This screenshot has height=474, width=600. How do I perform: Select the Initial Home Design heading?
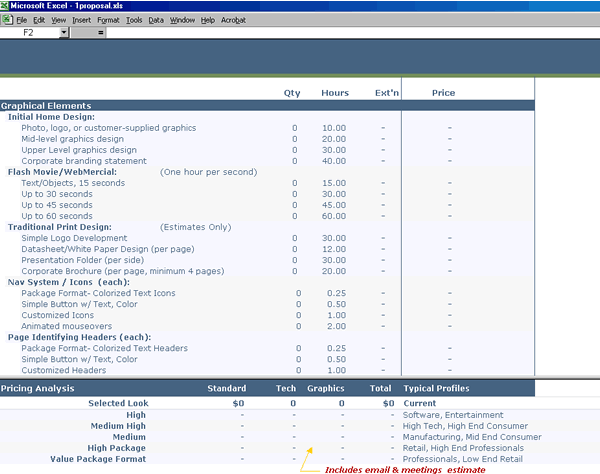[51, 117]
